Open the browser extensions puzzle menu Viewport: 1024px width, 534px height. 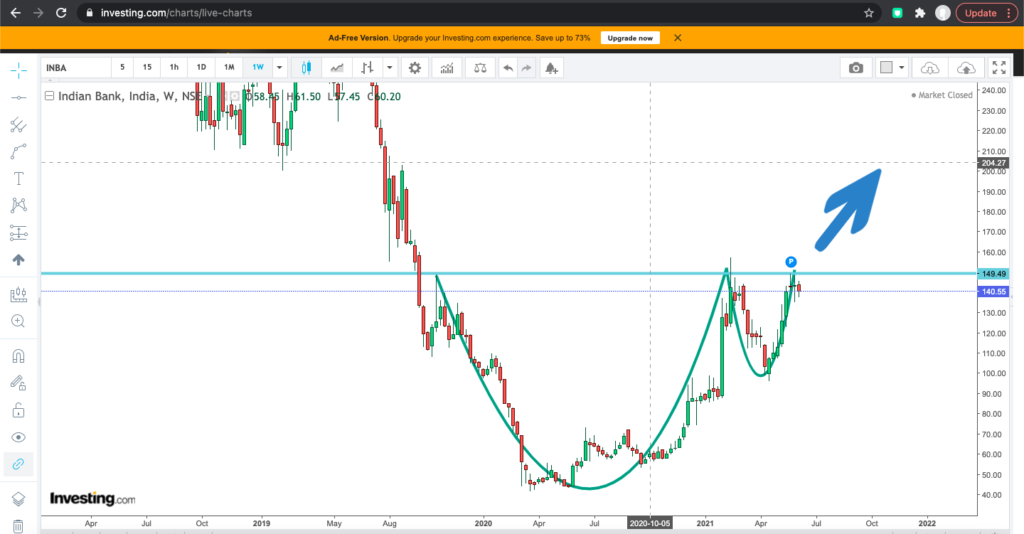click(920, 12)
